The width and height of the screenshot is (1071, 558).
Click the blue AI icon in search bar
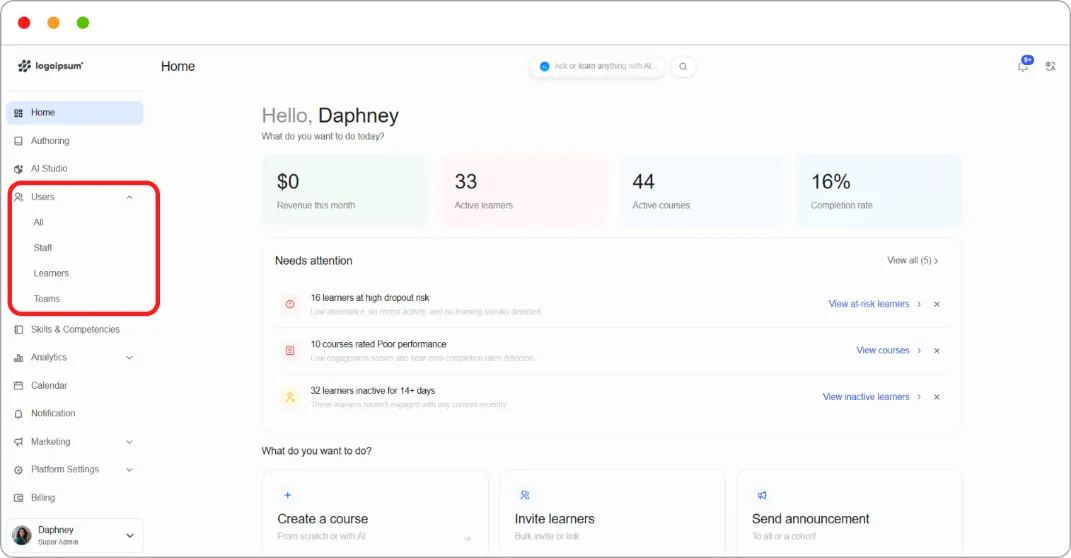pos(544,66)
